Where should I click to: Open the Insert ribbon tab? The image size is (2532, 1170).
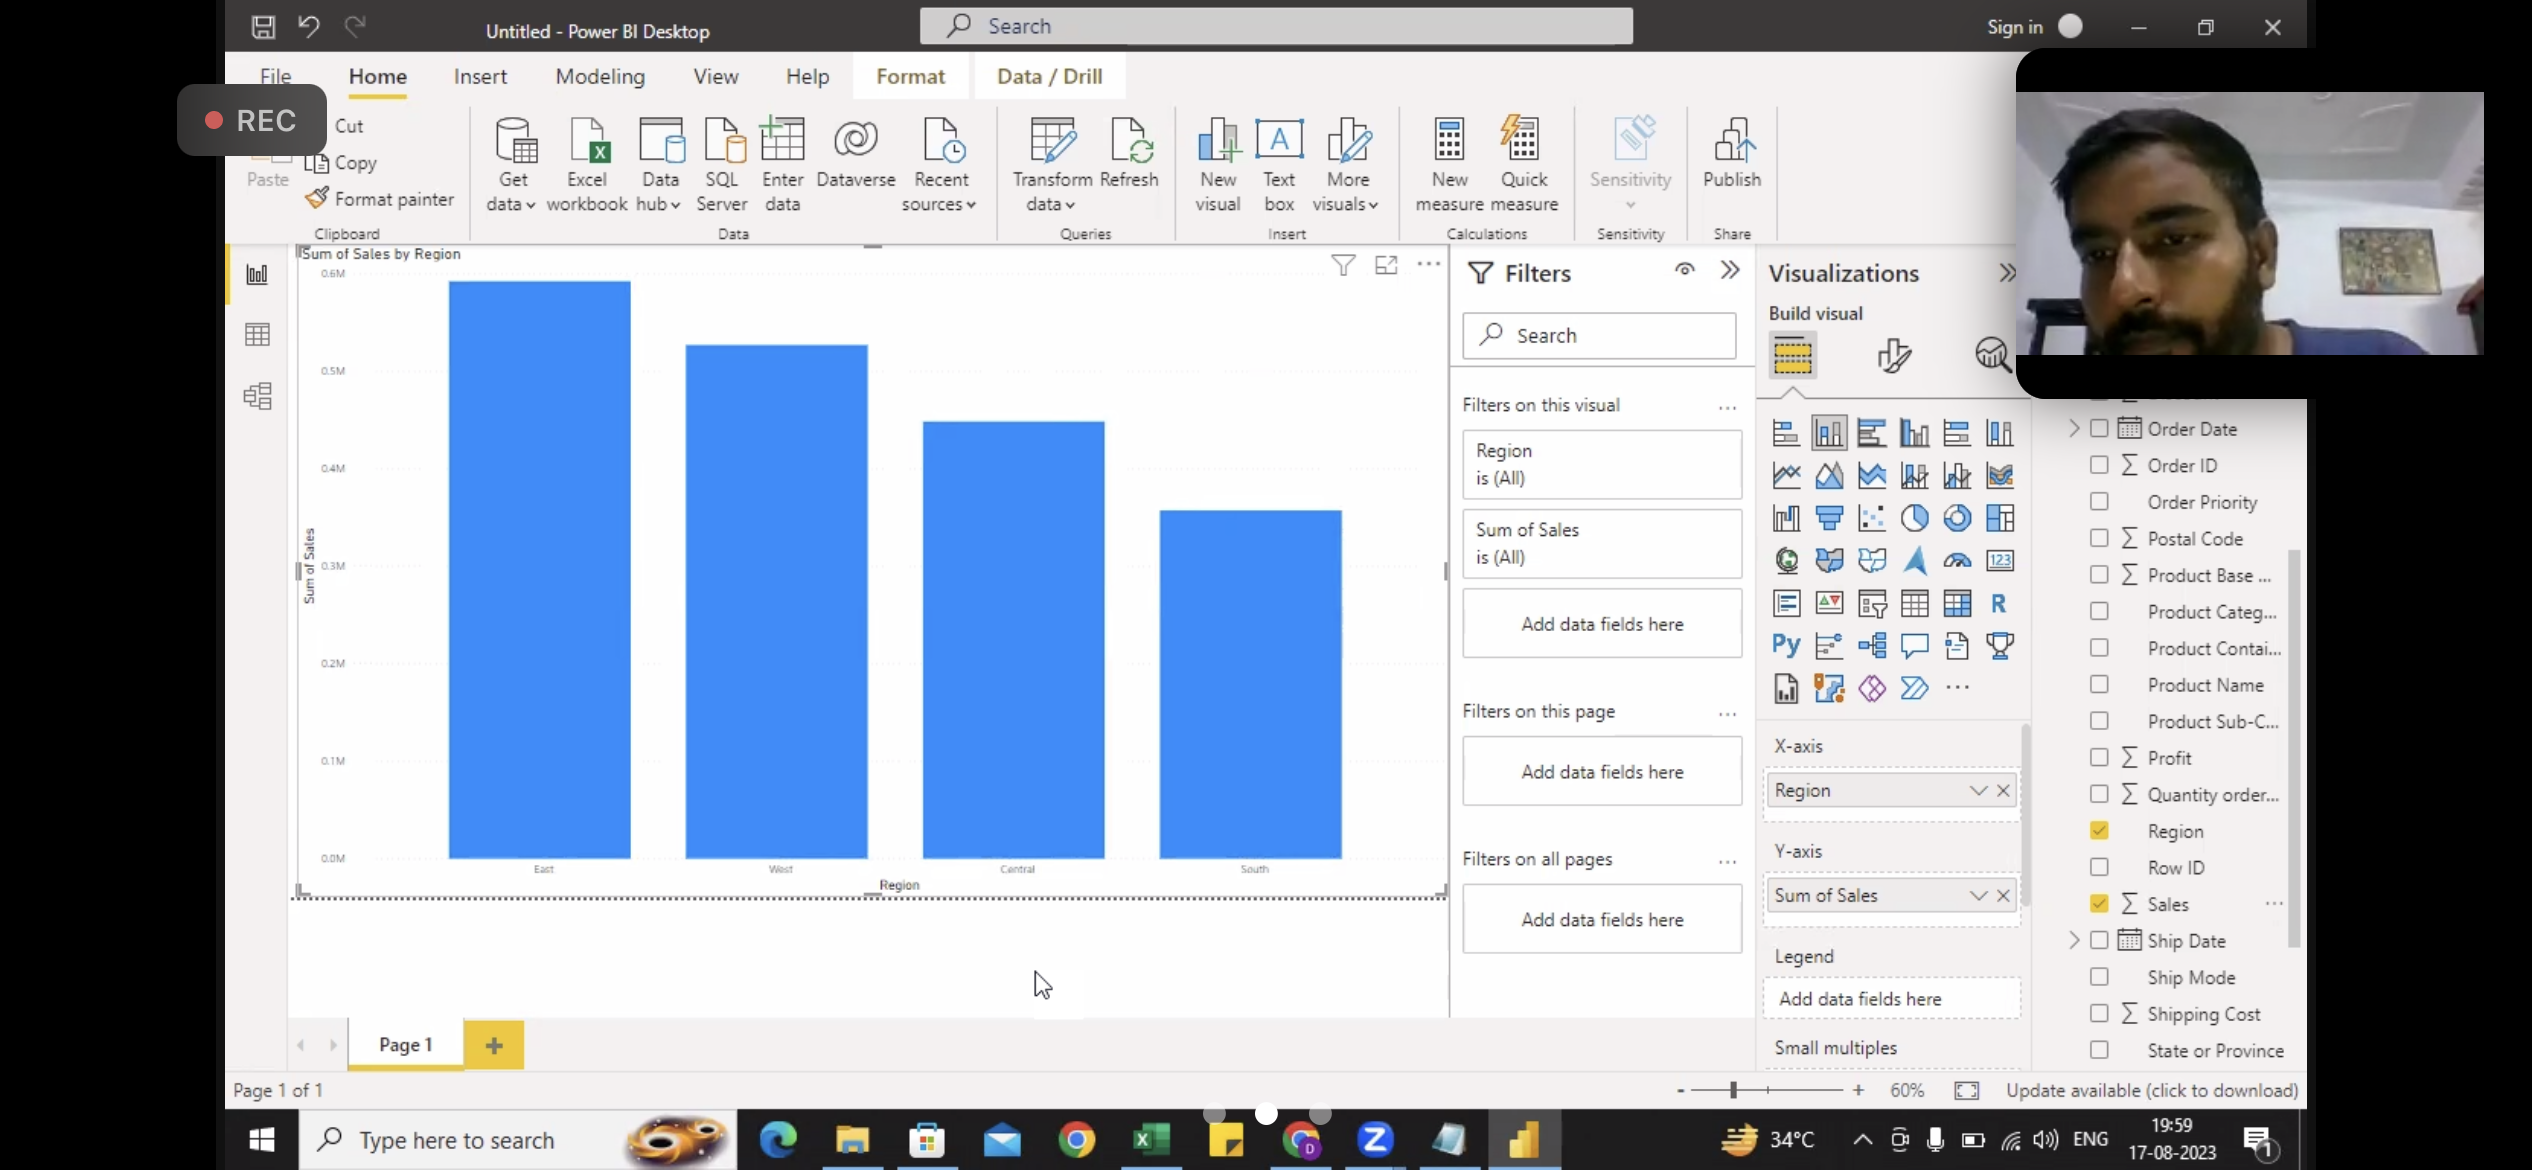[x=480, y=77]
